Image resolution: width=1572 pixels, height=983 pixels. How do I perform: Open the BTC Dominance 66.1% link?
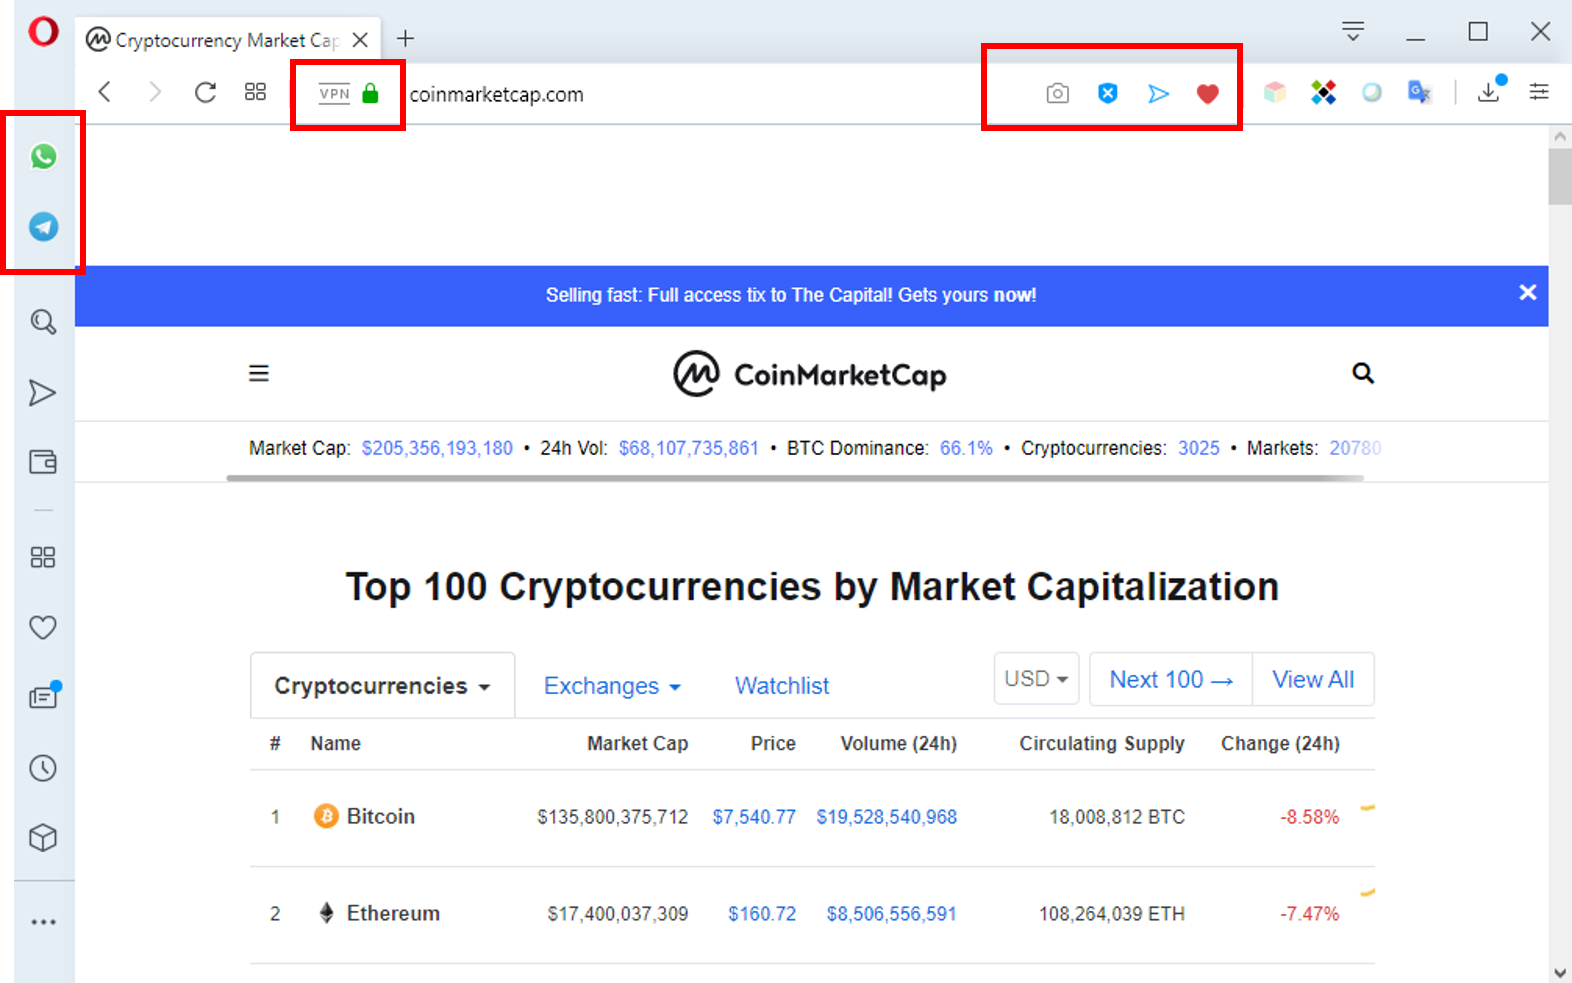coord(966,448)
